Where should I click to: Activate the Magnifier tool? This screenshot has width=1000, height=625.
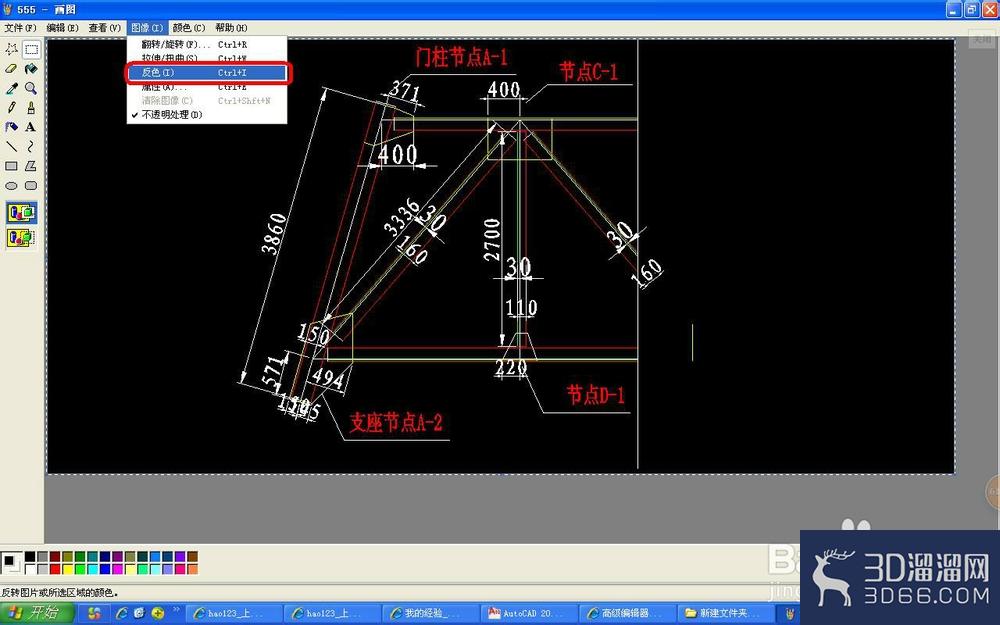coord(31,88)
